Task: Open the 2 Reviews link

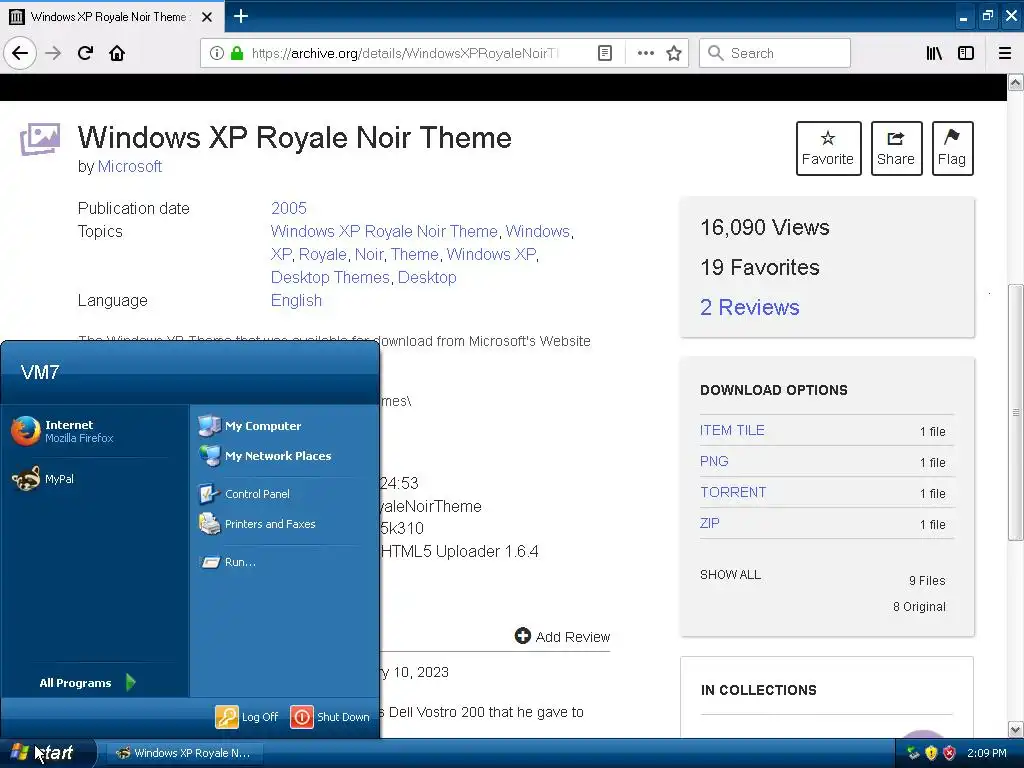Action: point(750,308)
